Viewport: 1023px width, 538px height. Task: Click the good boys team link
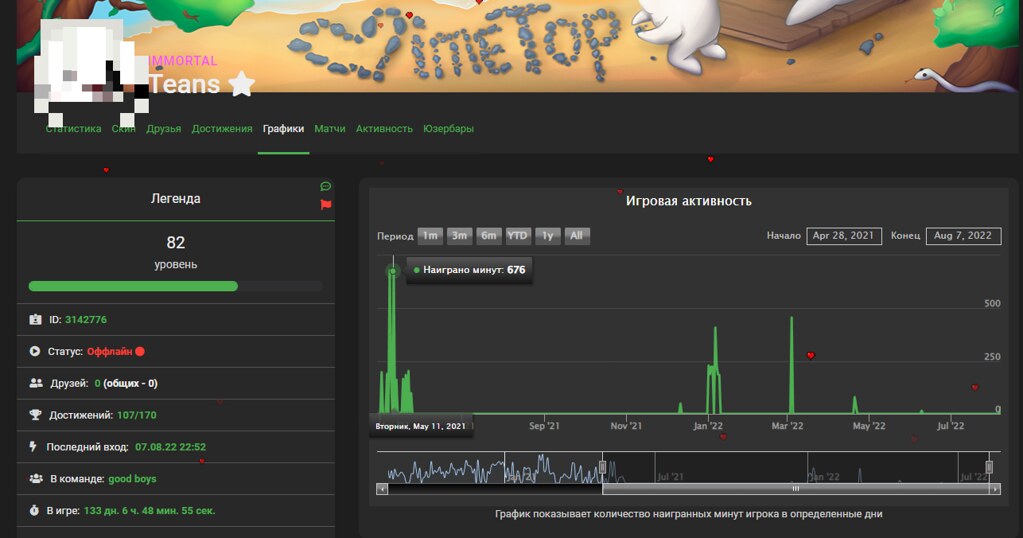click(133, 479)
